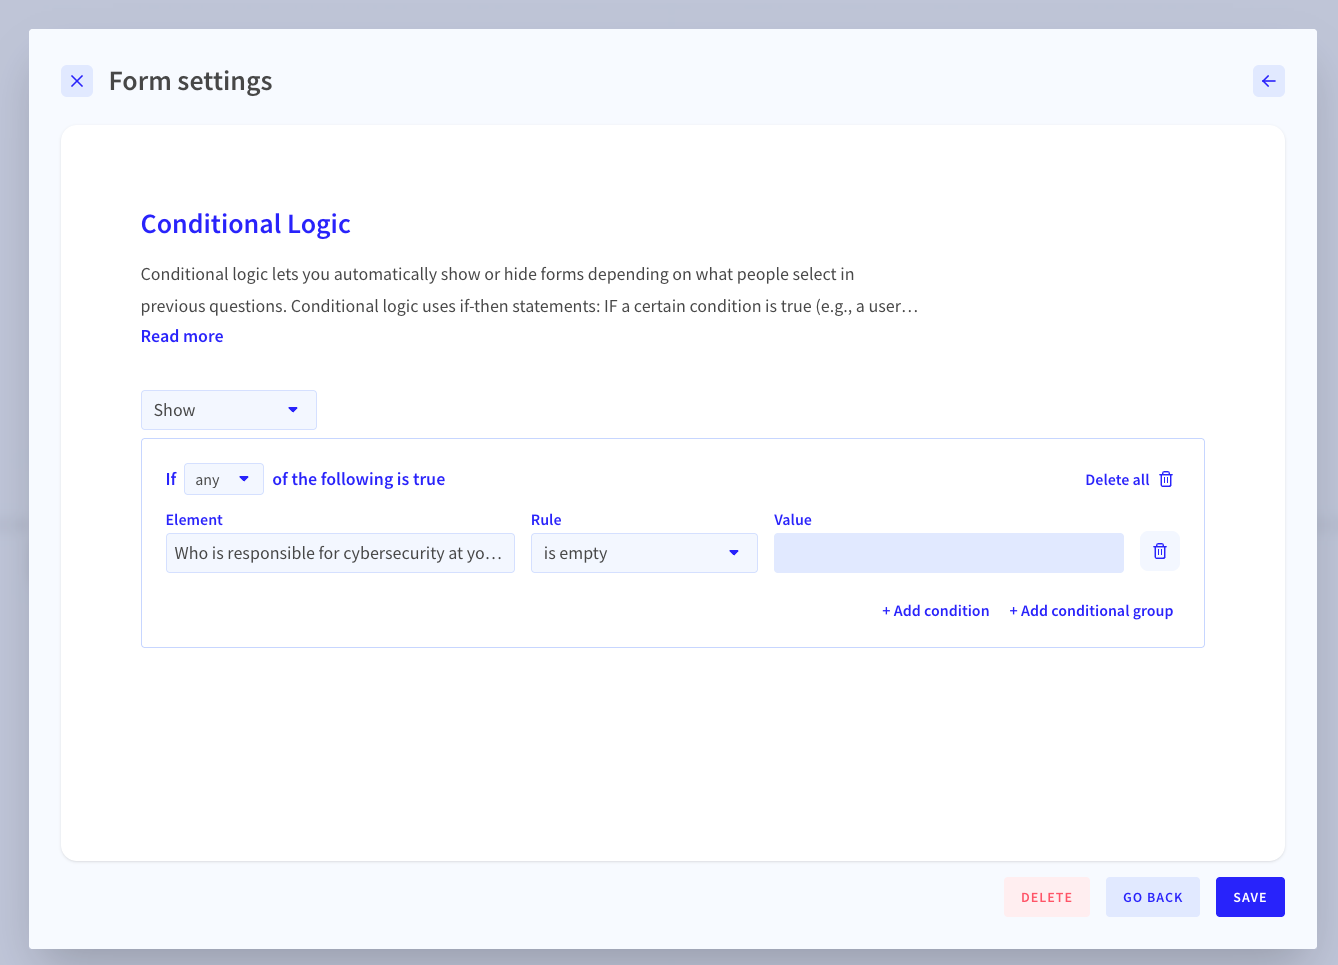Click GO BACK to return
Viewport: 1338px width, 965px height.
(1152, 897)
